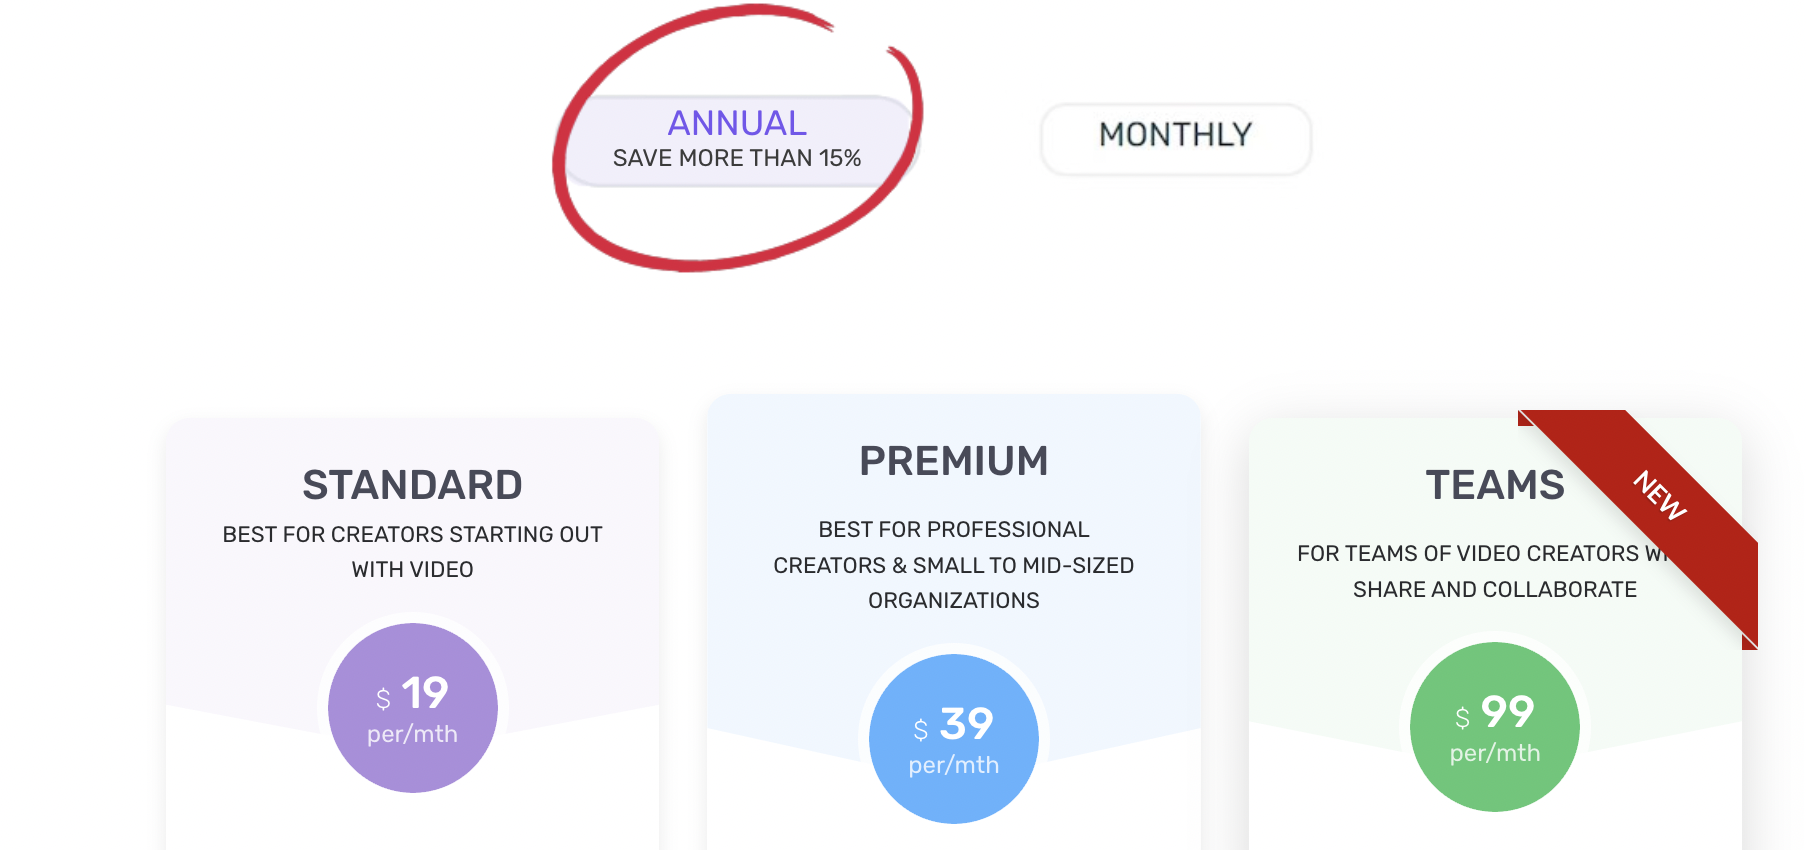Click the Teams share and collaborate description

[1495, 571]
